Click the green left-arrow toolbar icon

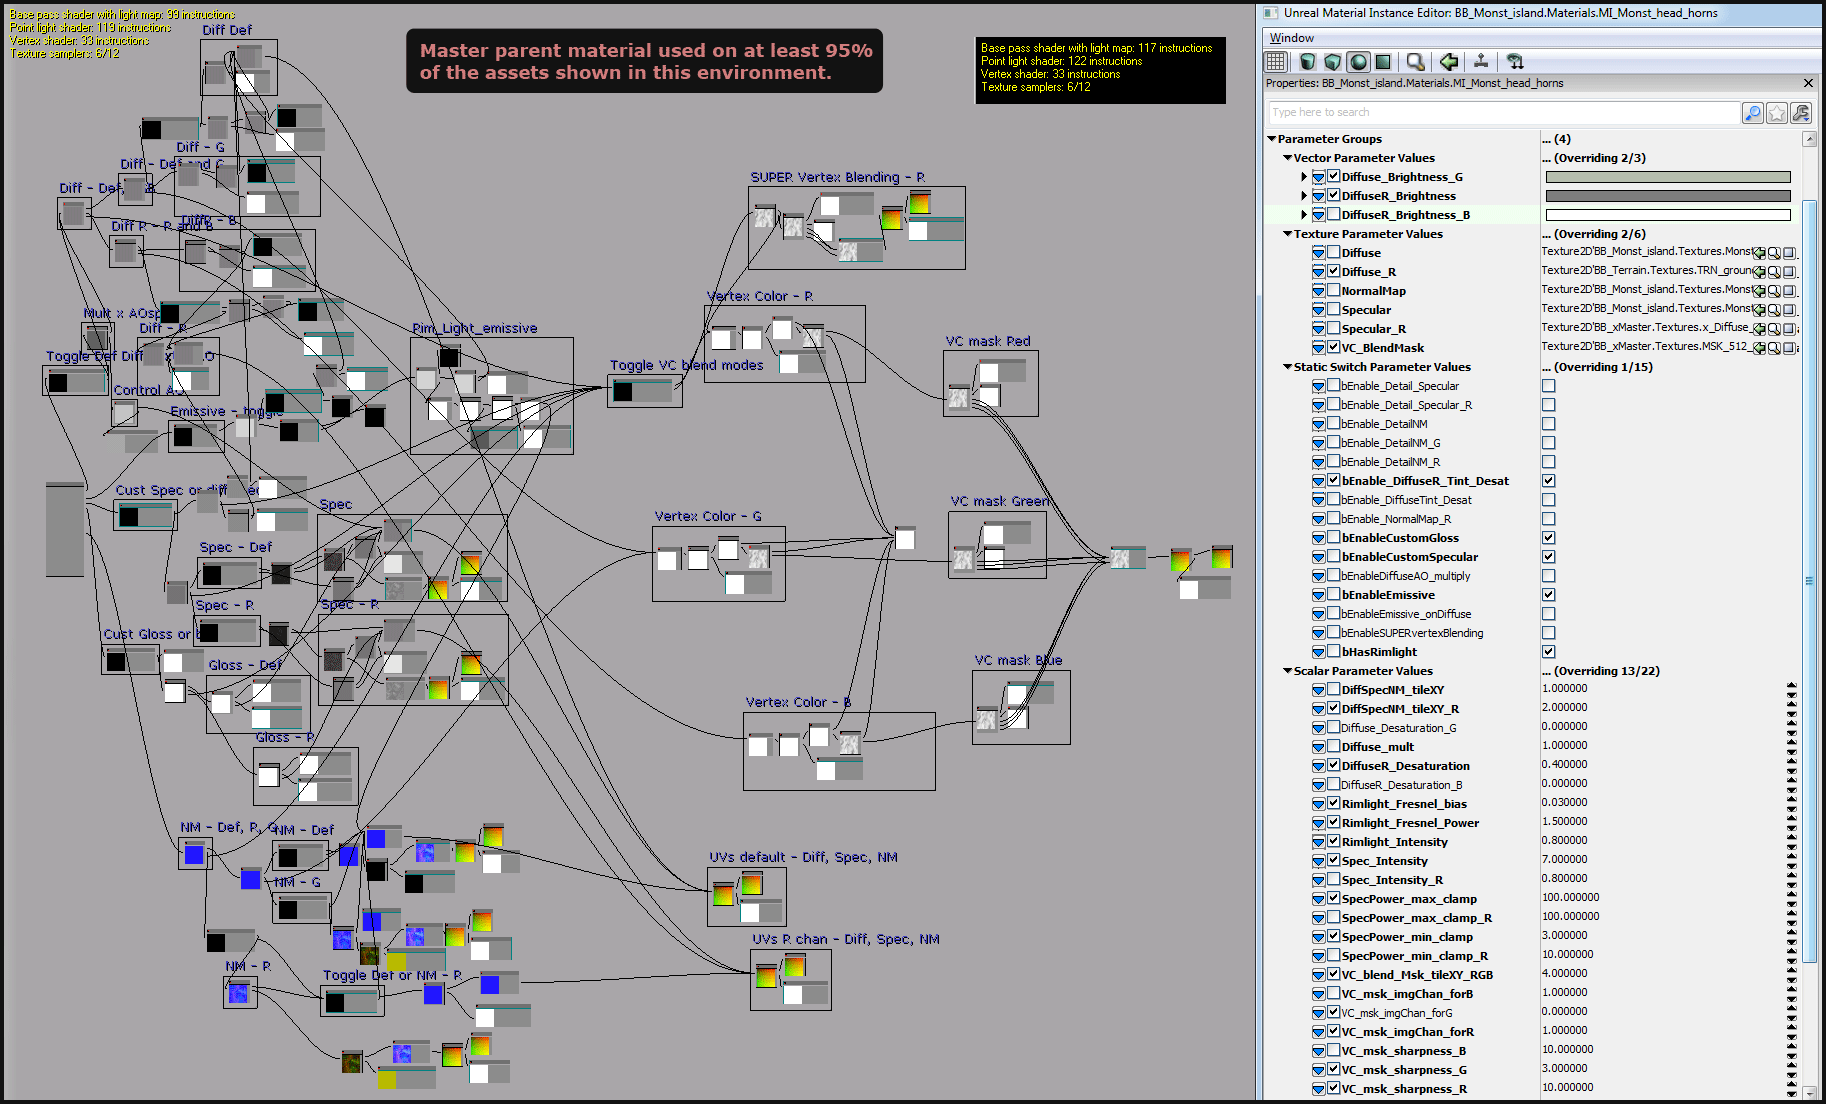(1448, 62)
